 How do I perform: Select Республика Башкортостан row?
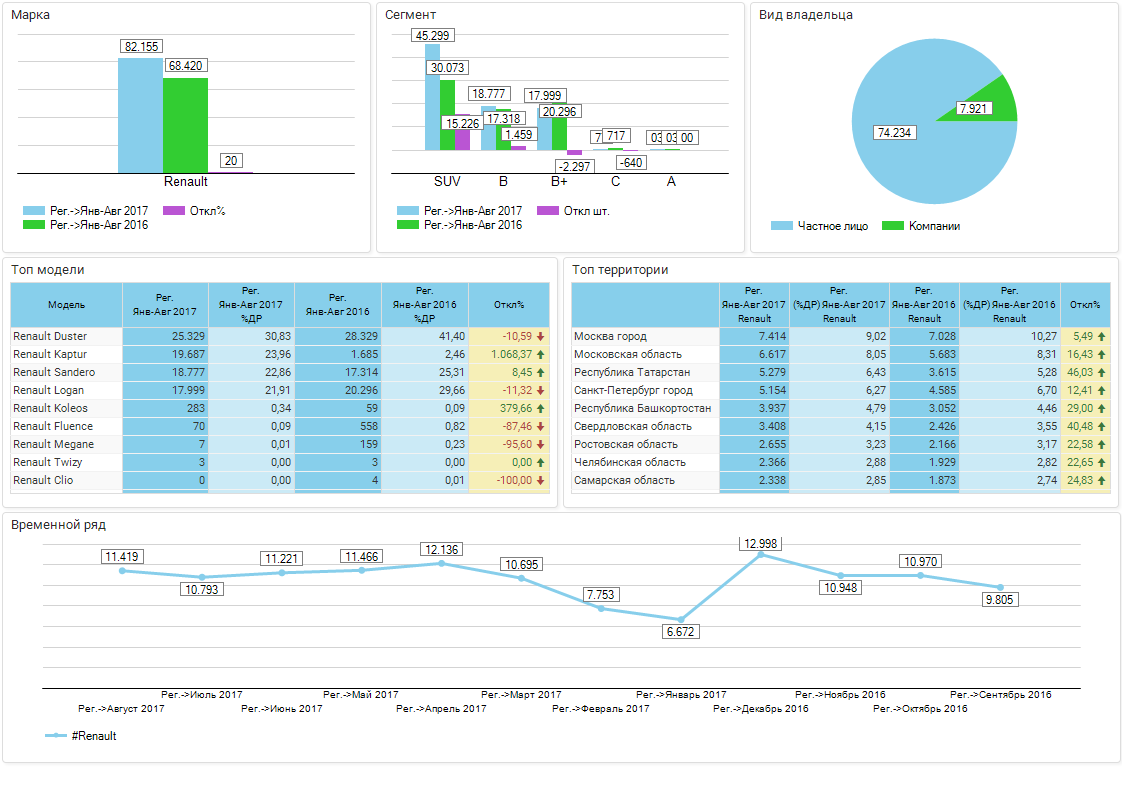point(841,408)
